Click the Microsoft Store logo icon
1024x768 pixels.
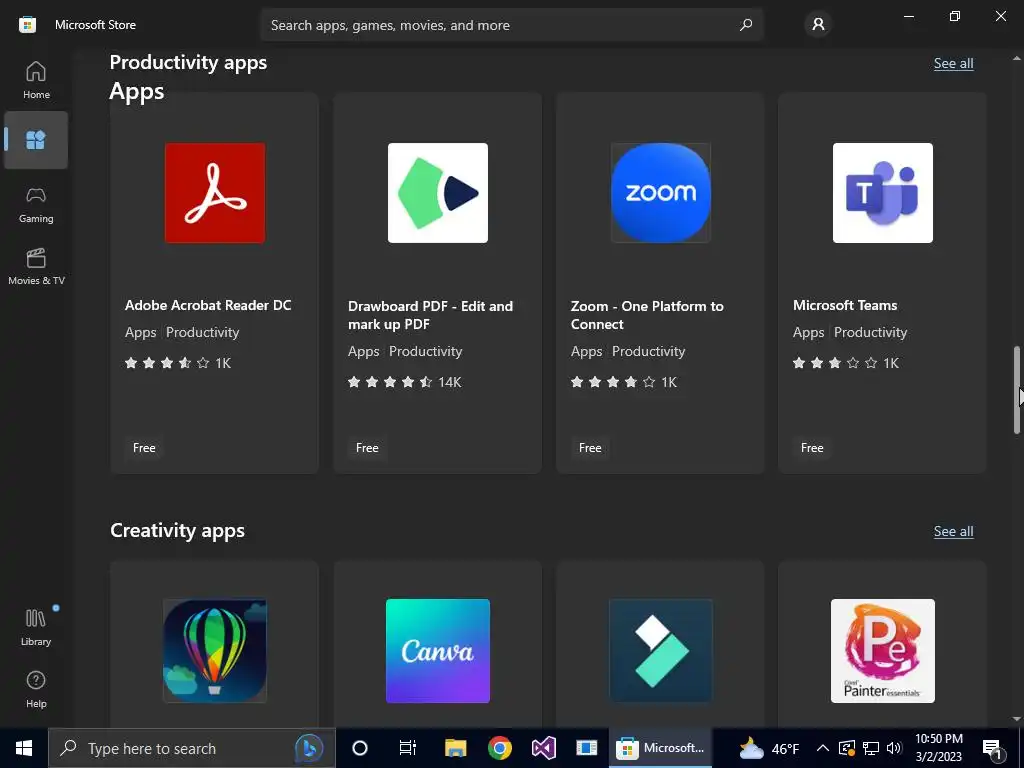coord(27,25)
